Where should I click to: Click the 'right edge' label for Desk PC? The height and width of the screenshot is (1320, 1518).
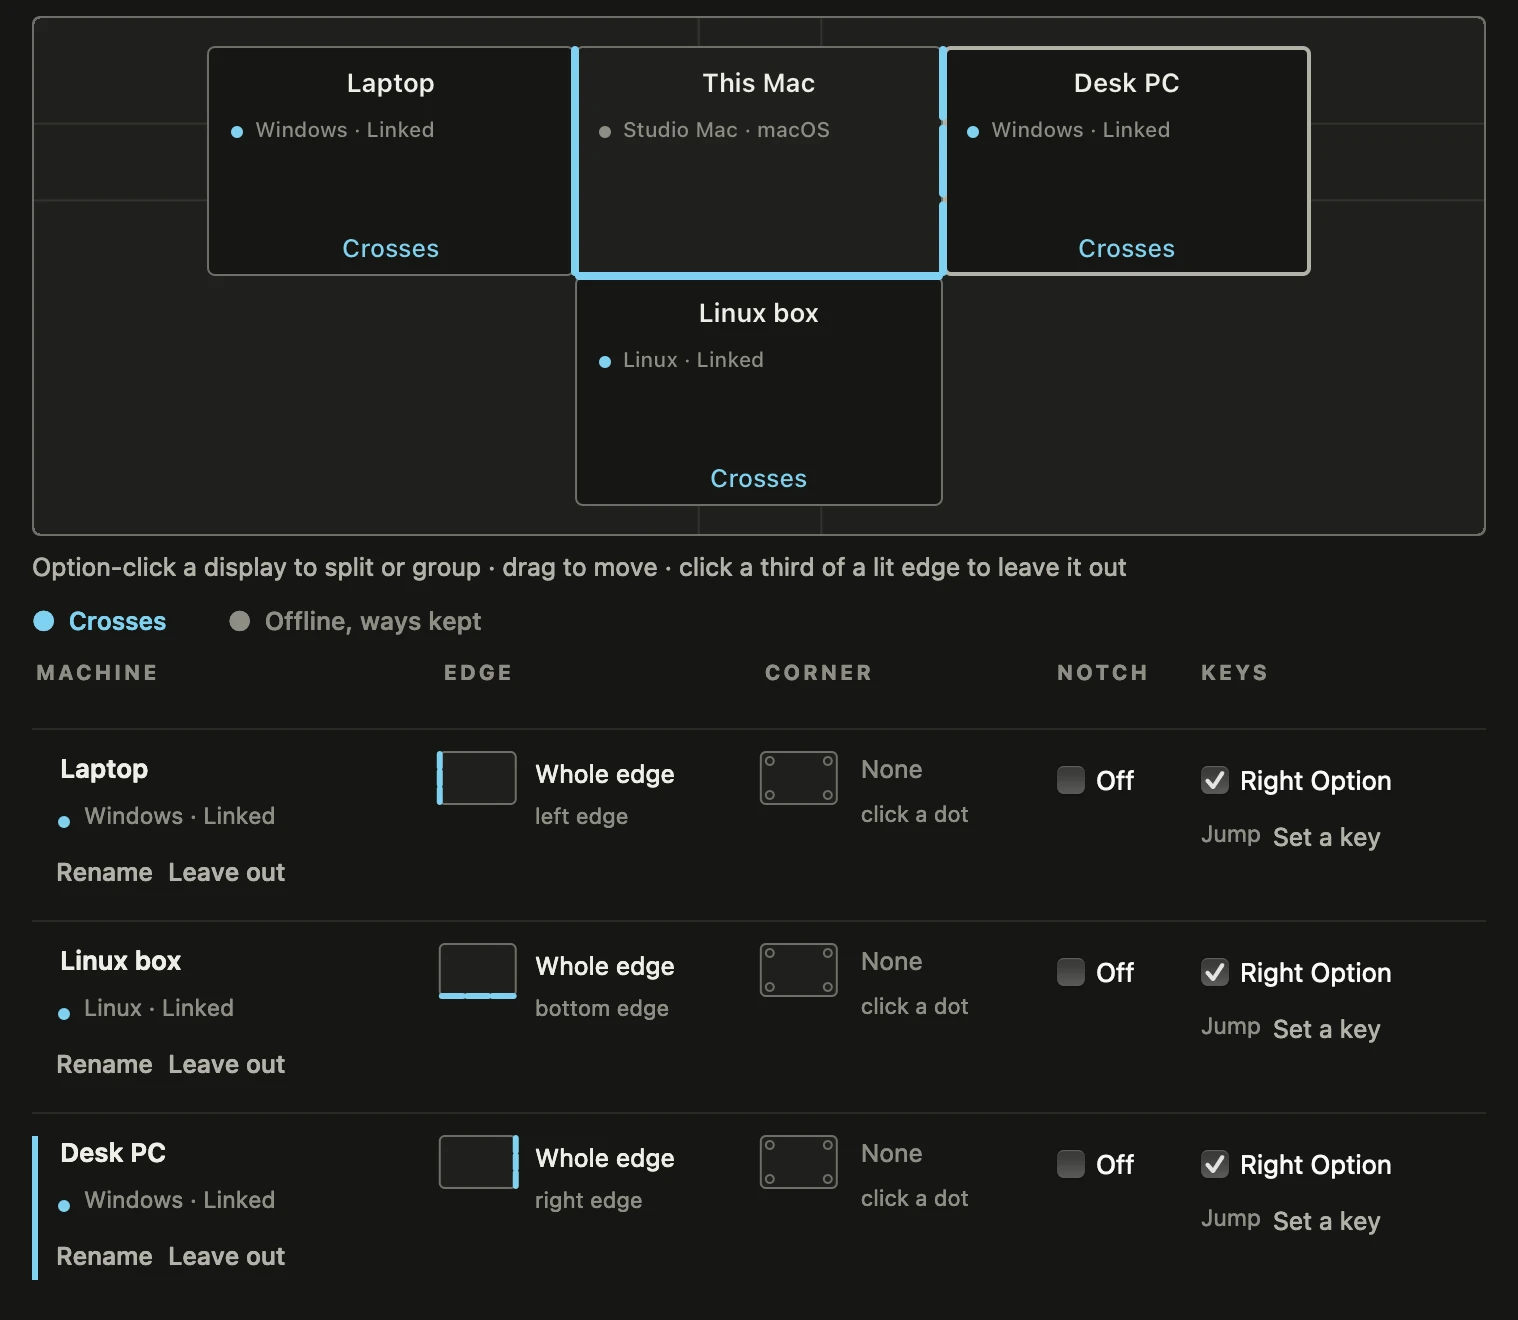click(x=588, y=1200)
